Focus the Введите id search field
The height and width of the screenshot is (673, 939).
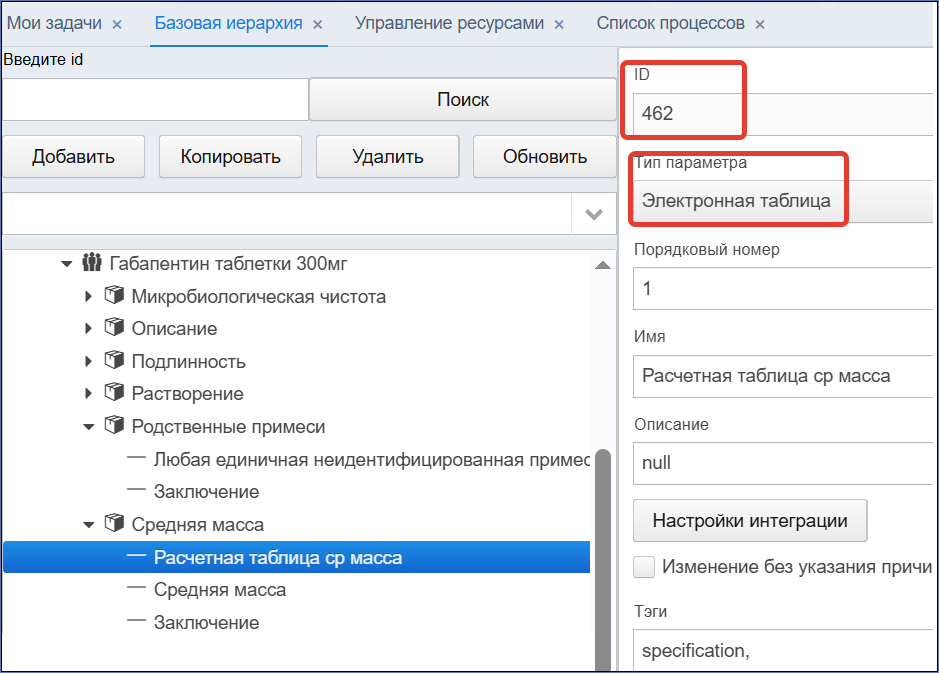pyautogui.click(x=156, y=99)
